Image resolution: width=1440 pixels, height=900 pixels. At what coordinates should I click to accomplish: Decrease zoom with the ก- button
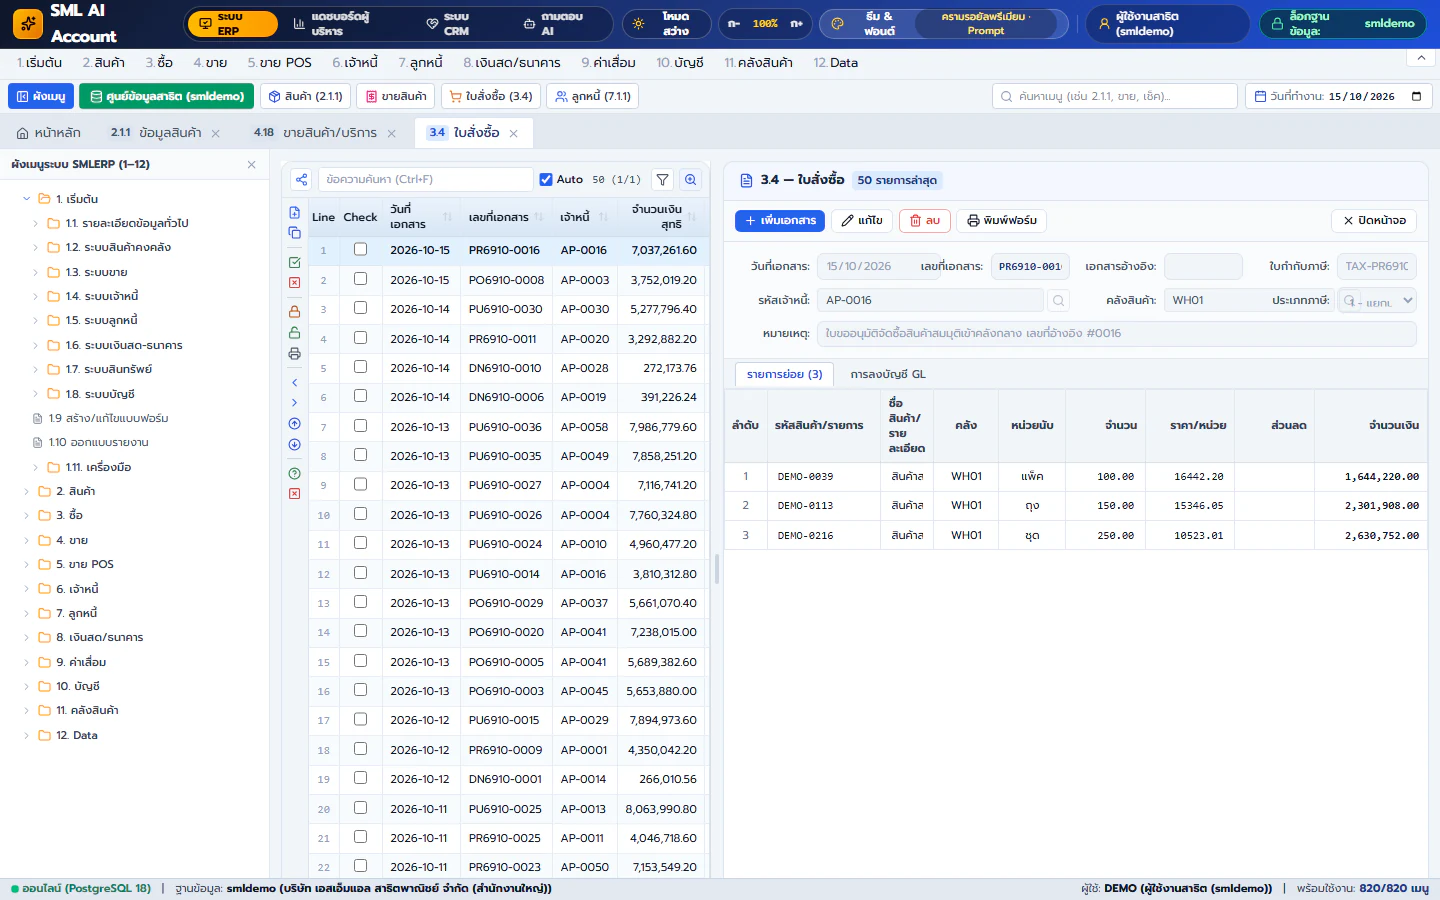click(734, 23)
